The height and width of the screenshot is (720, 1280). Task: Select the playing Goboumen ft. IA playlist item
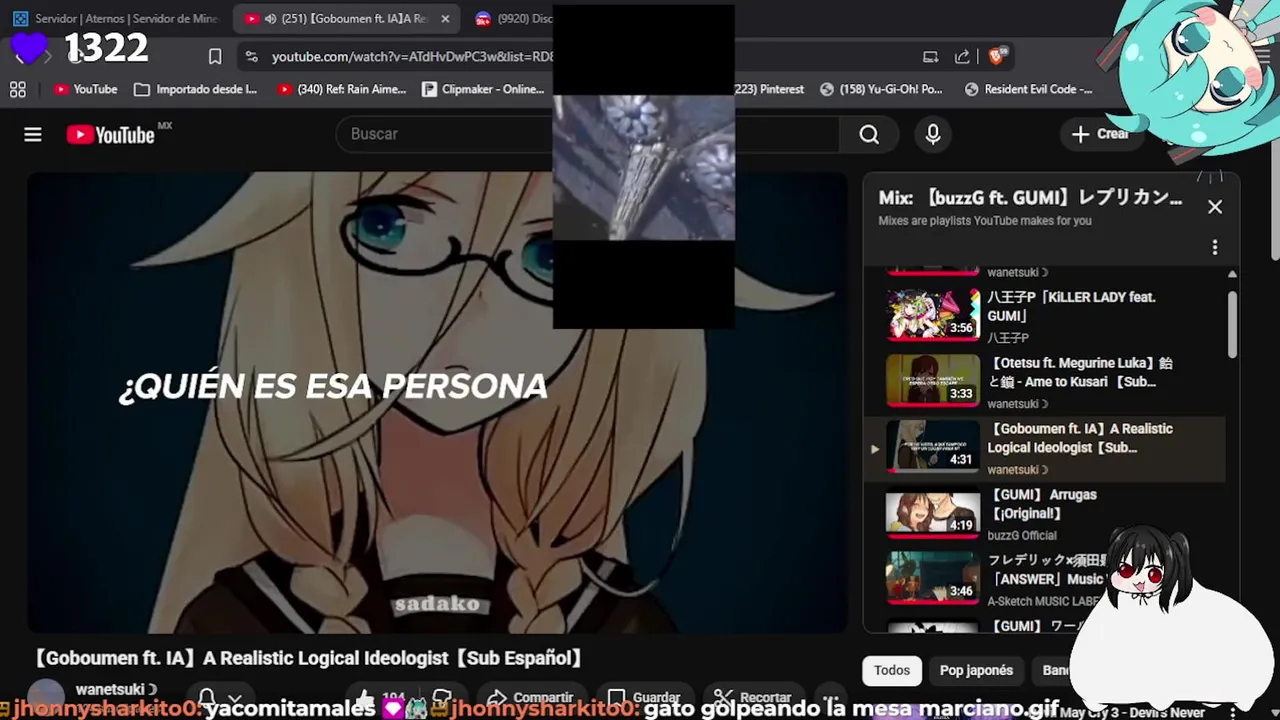(1045, 449)
